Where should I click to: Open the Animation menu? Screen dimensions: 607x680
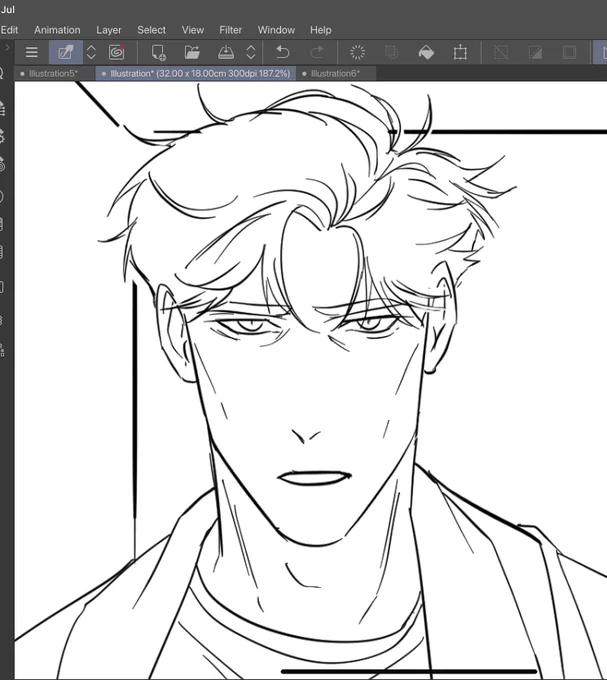click(57, 30)
